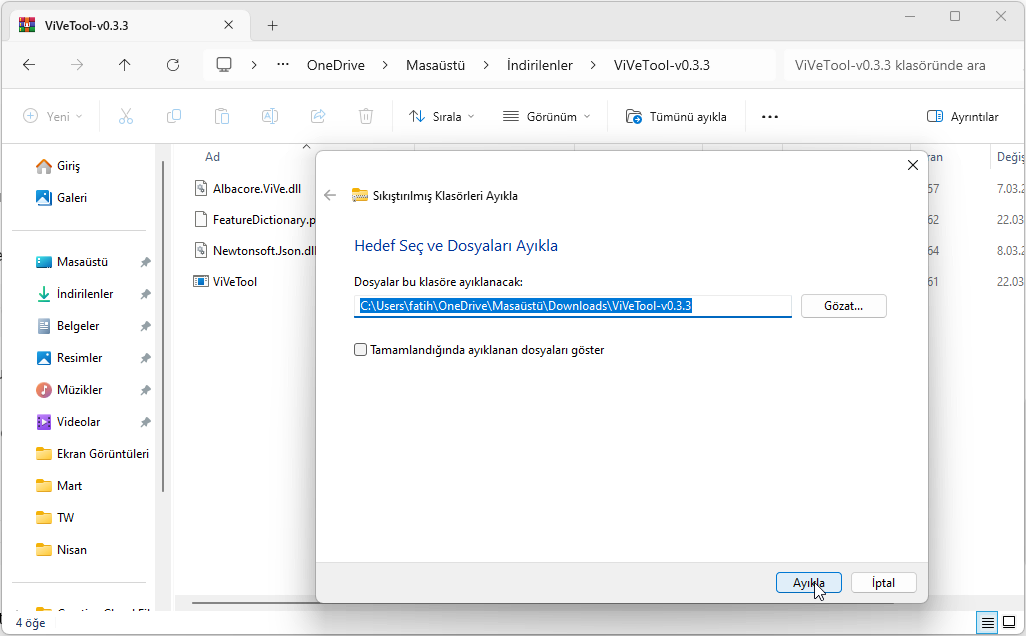
Task: Click the Share icon
Action: tap(317, 116)
